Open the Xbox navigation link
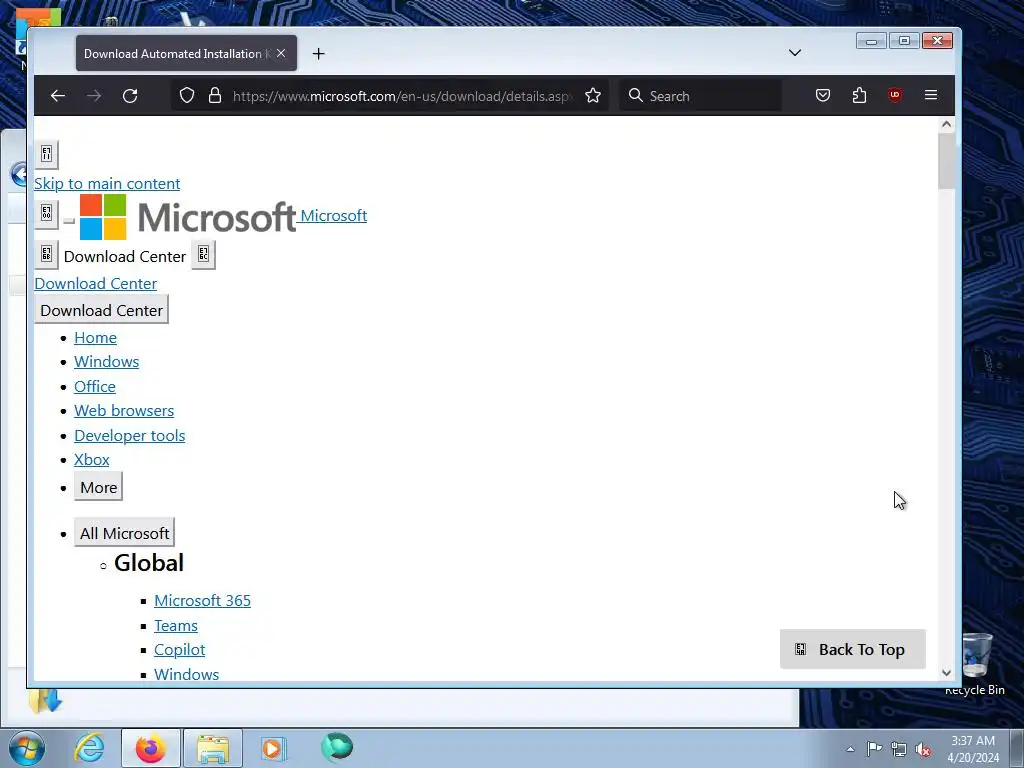The height and width of the screenshot is (768, 1024). [91, 460]
